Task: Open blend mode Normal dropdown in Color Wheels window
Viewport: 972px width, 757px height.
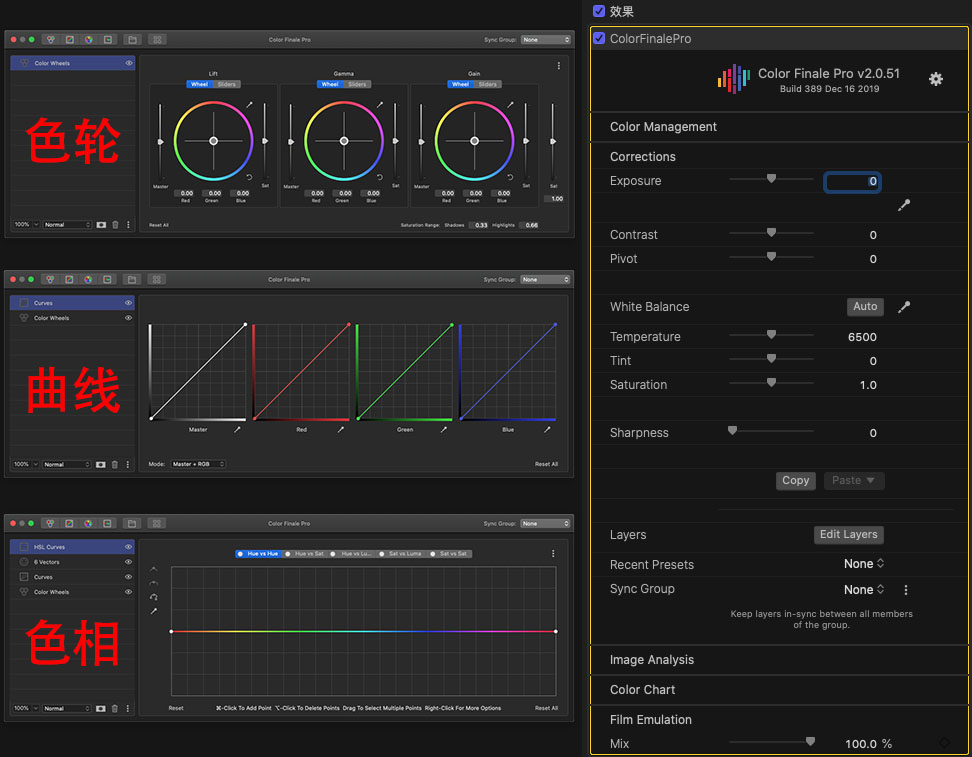Action: click(x=68, y=224)
